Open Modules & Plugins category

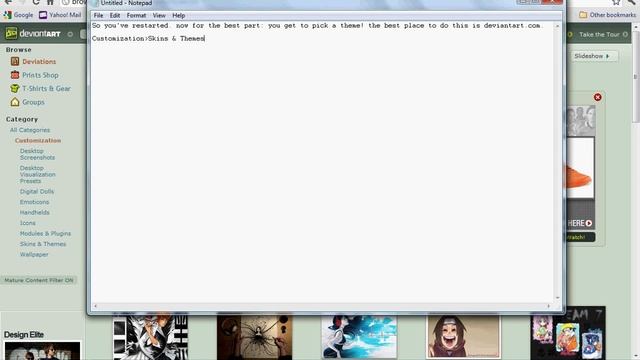(45, 233)
